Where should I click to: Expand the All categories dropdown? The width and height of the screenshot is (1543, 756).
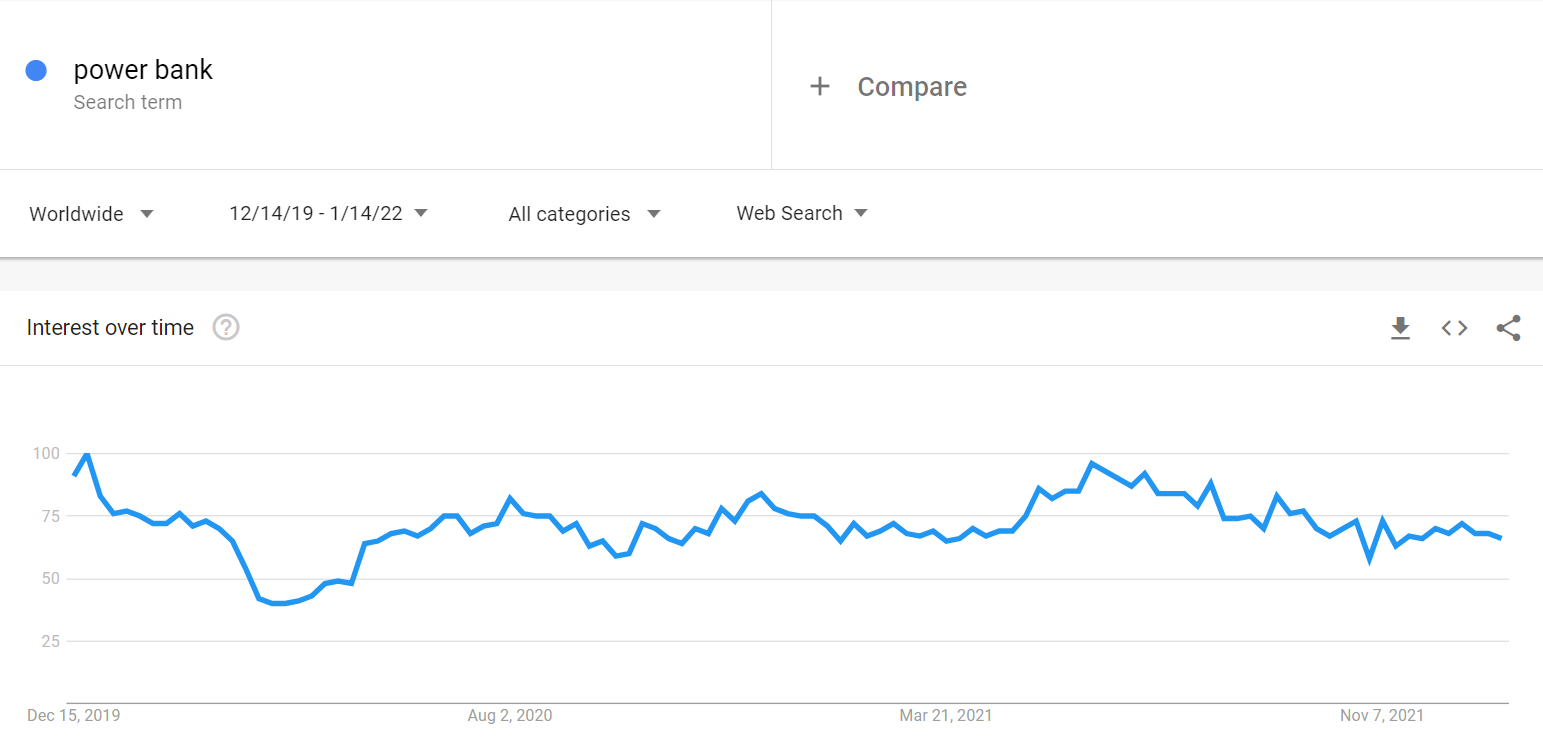584,214
